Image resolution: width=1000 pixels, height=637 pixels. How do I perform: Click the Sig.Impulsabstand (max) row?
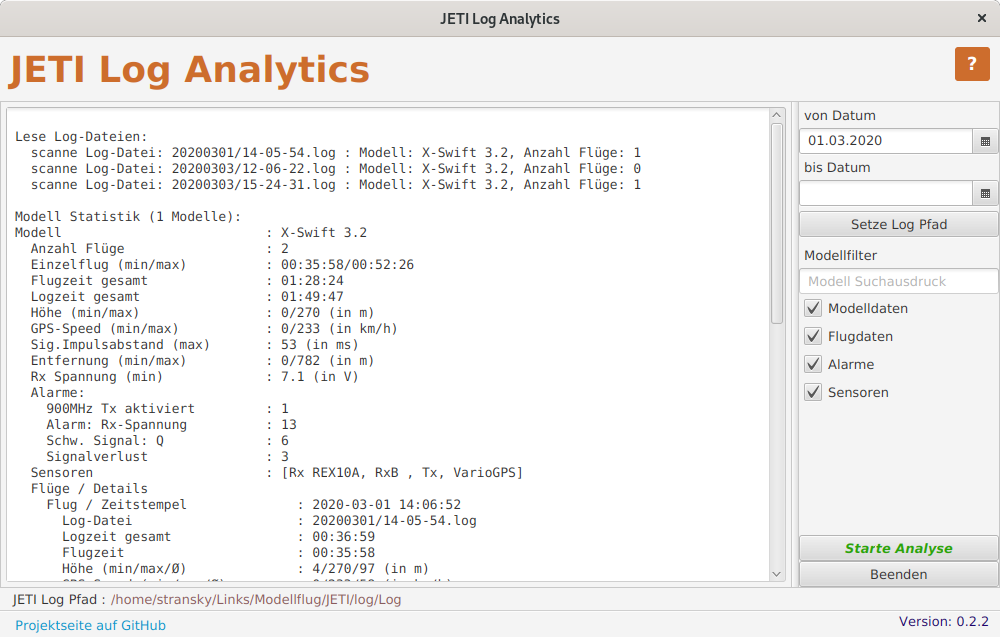click(x=195, y=345)
